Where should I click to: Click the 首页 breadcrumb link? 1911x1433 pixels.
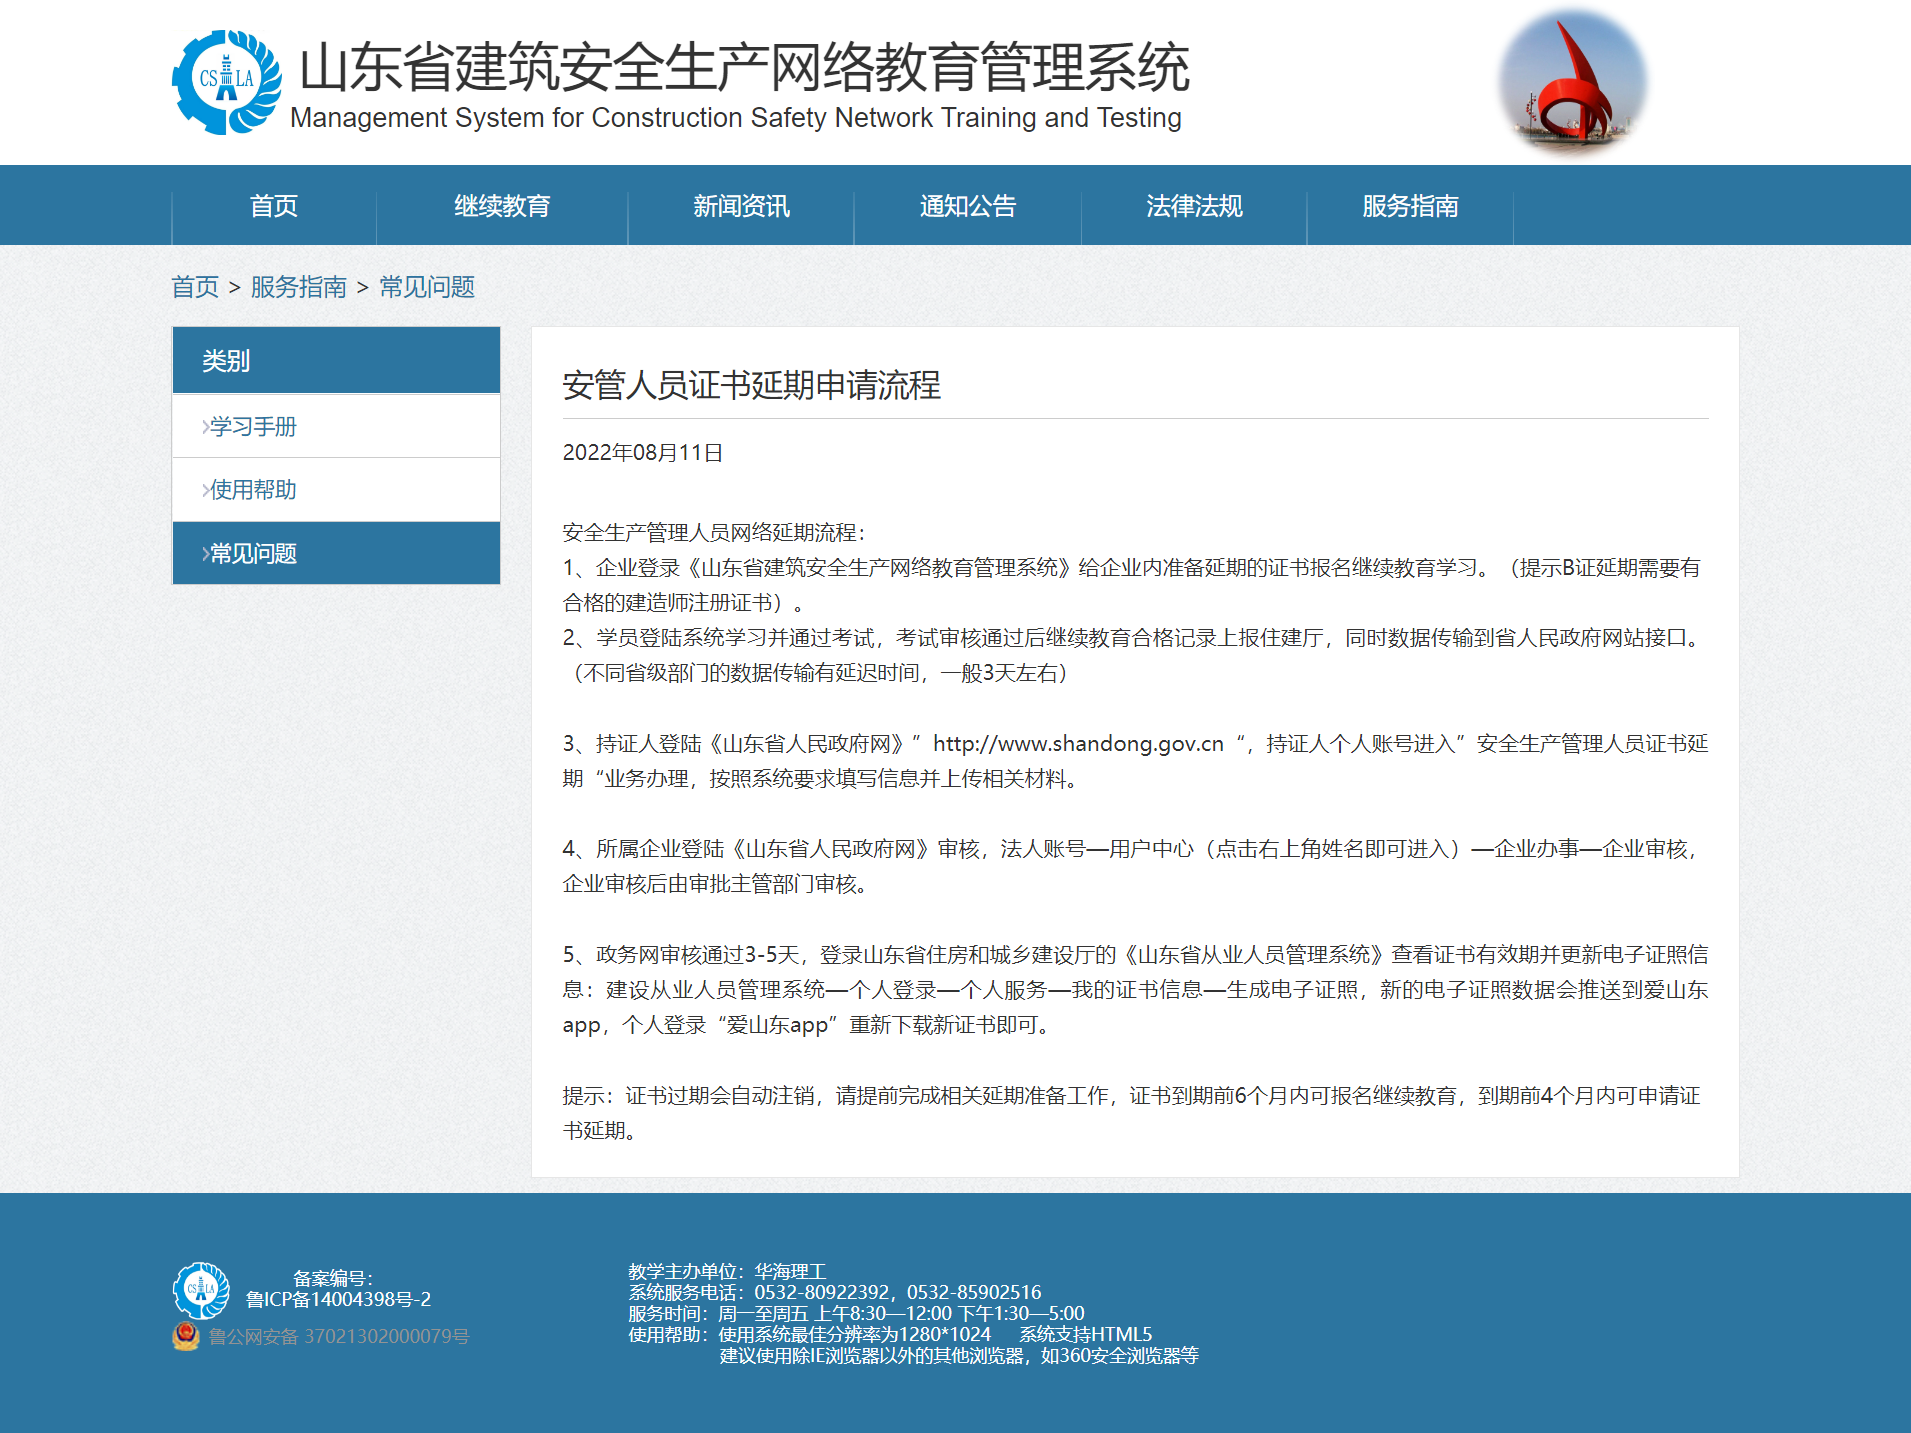click(195, 288)
